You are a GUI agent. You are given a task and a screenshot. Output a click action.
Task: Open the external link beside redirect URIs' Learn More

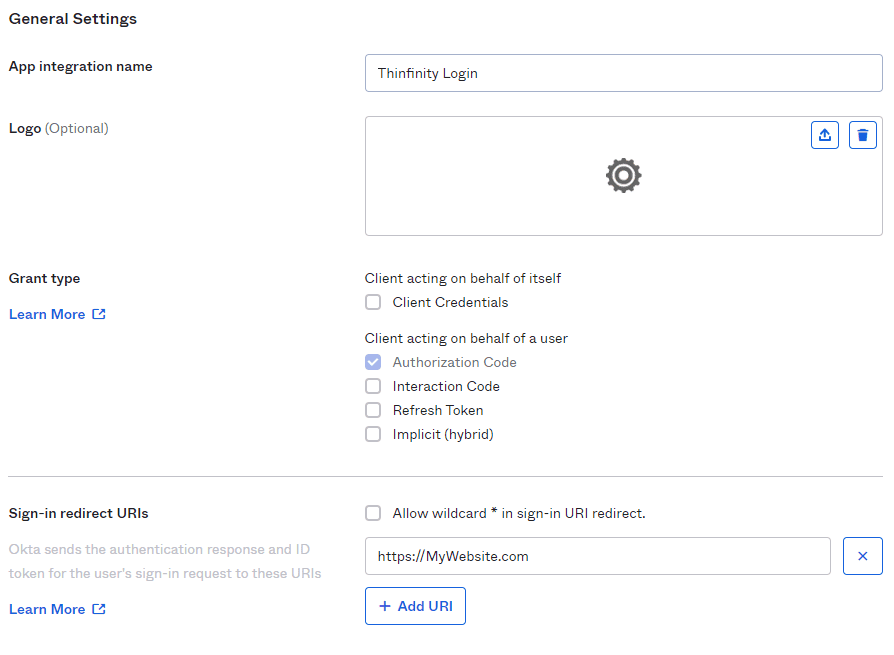point(97,608)
